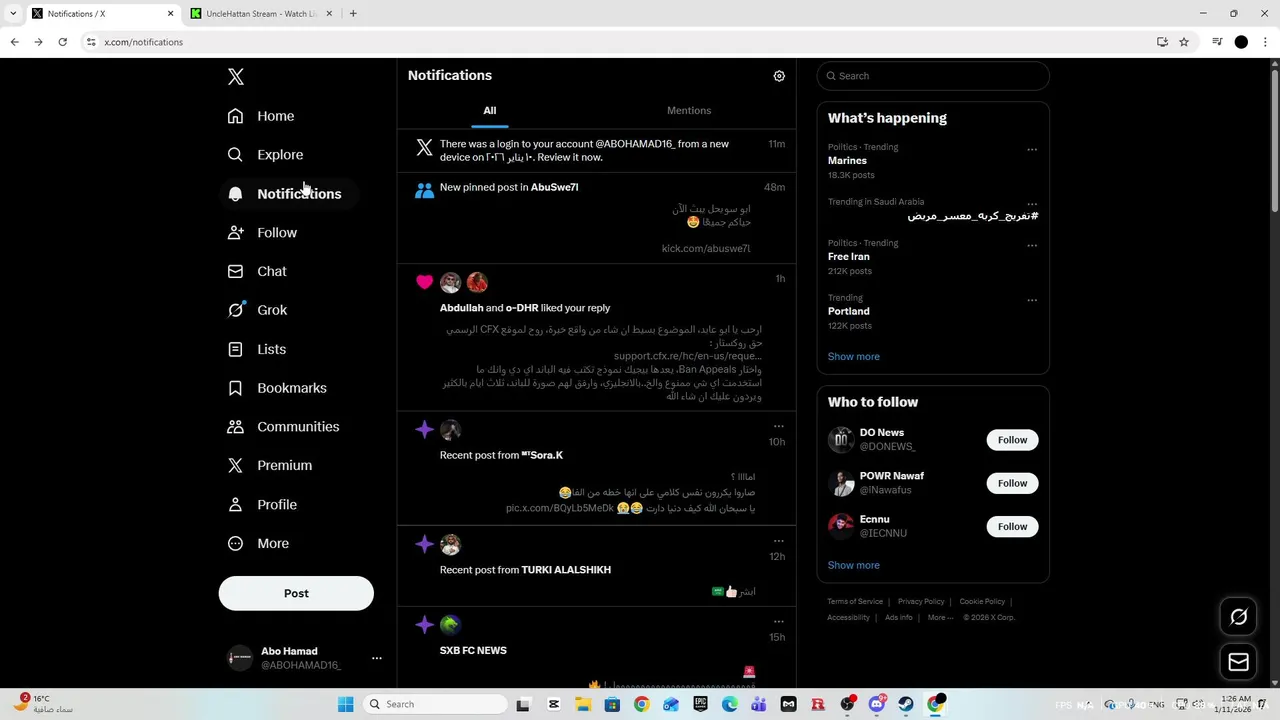
Task: Open the Privacy Policy link
Action: pos(921,602)
